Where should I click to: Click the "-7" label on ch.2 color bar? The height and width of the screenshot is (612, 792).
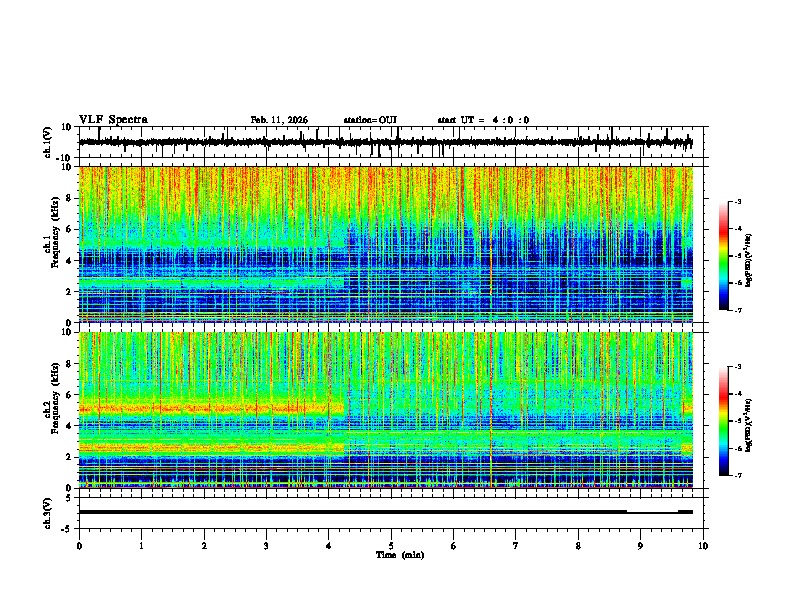[738, 476]
